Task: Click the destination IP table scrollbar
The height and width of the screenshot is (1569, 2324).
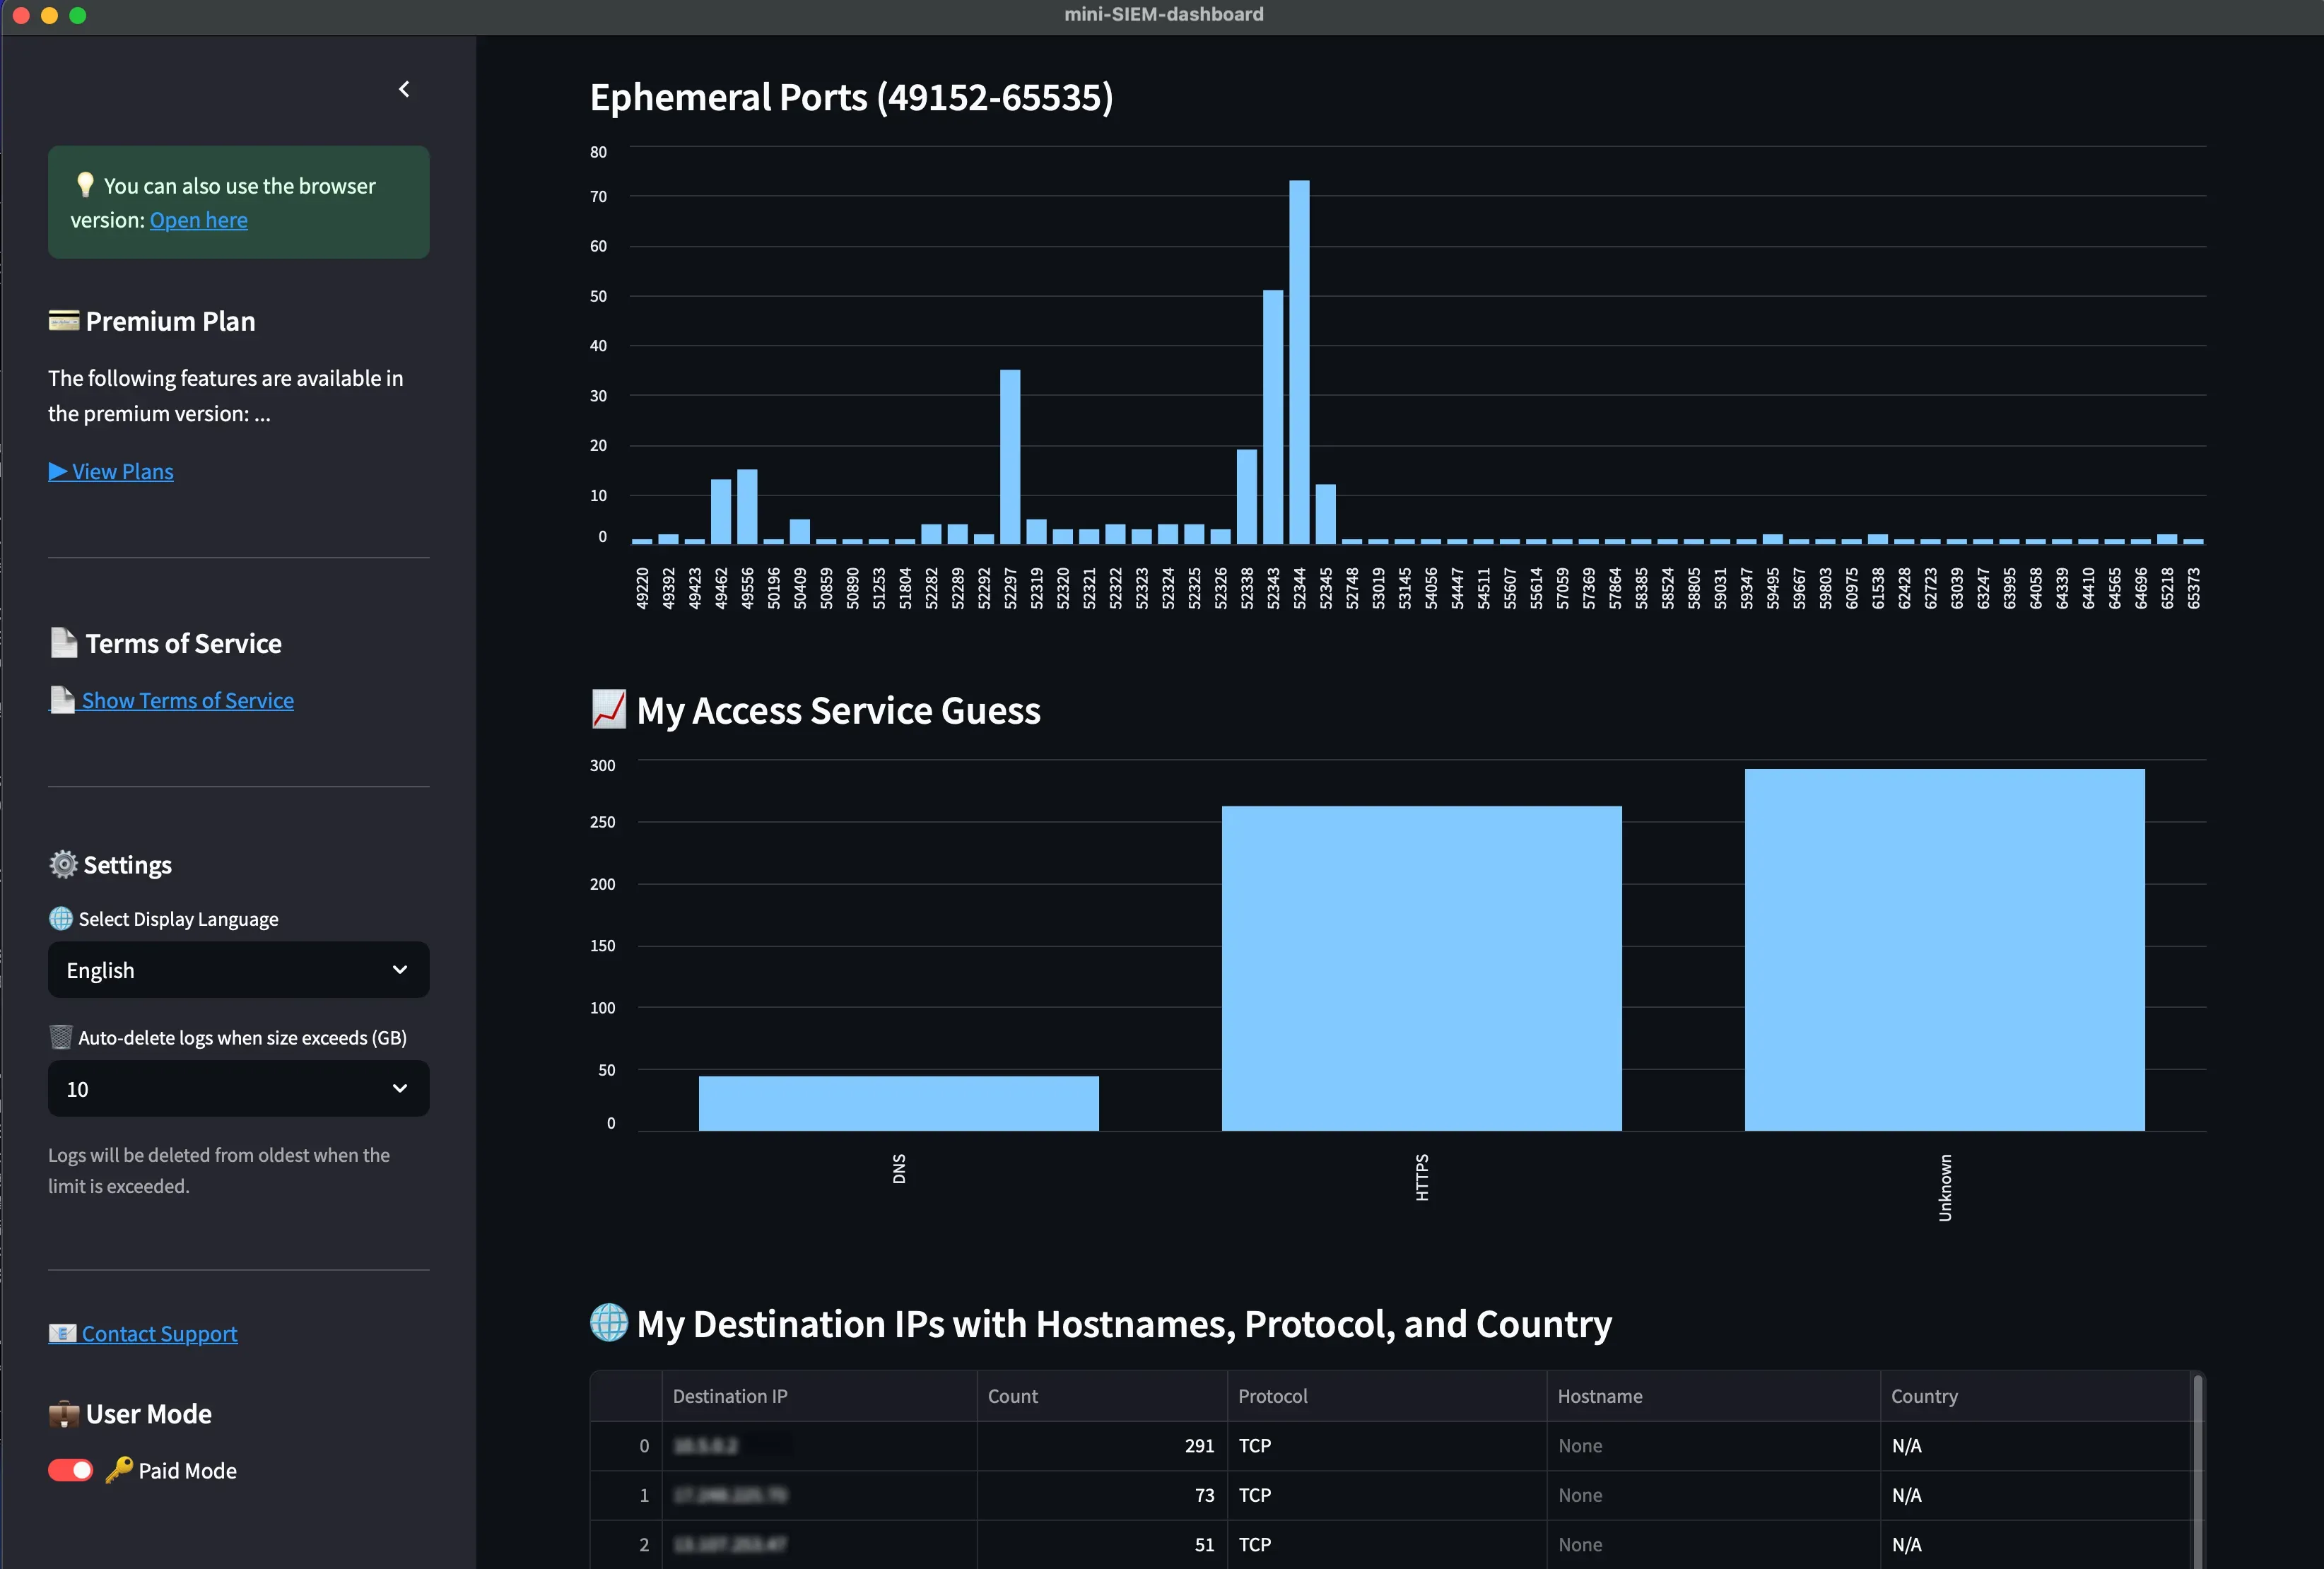Action: coord(2197,1470)
